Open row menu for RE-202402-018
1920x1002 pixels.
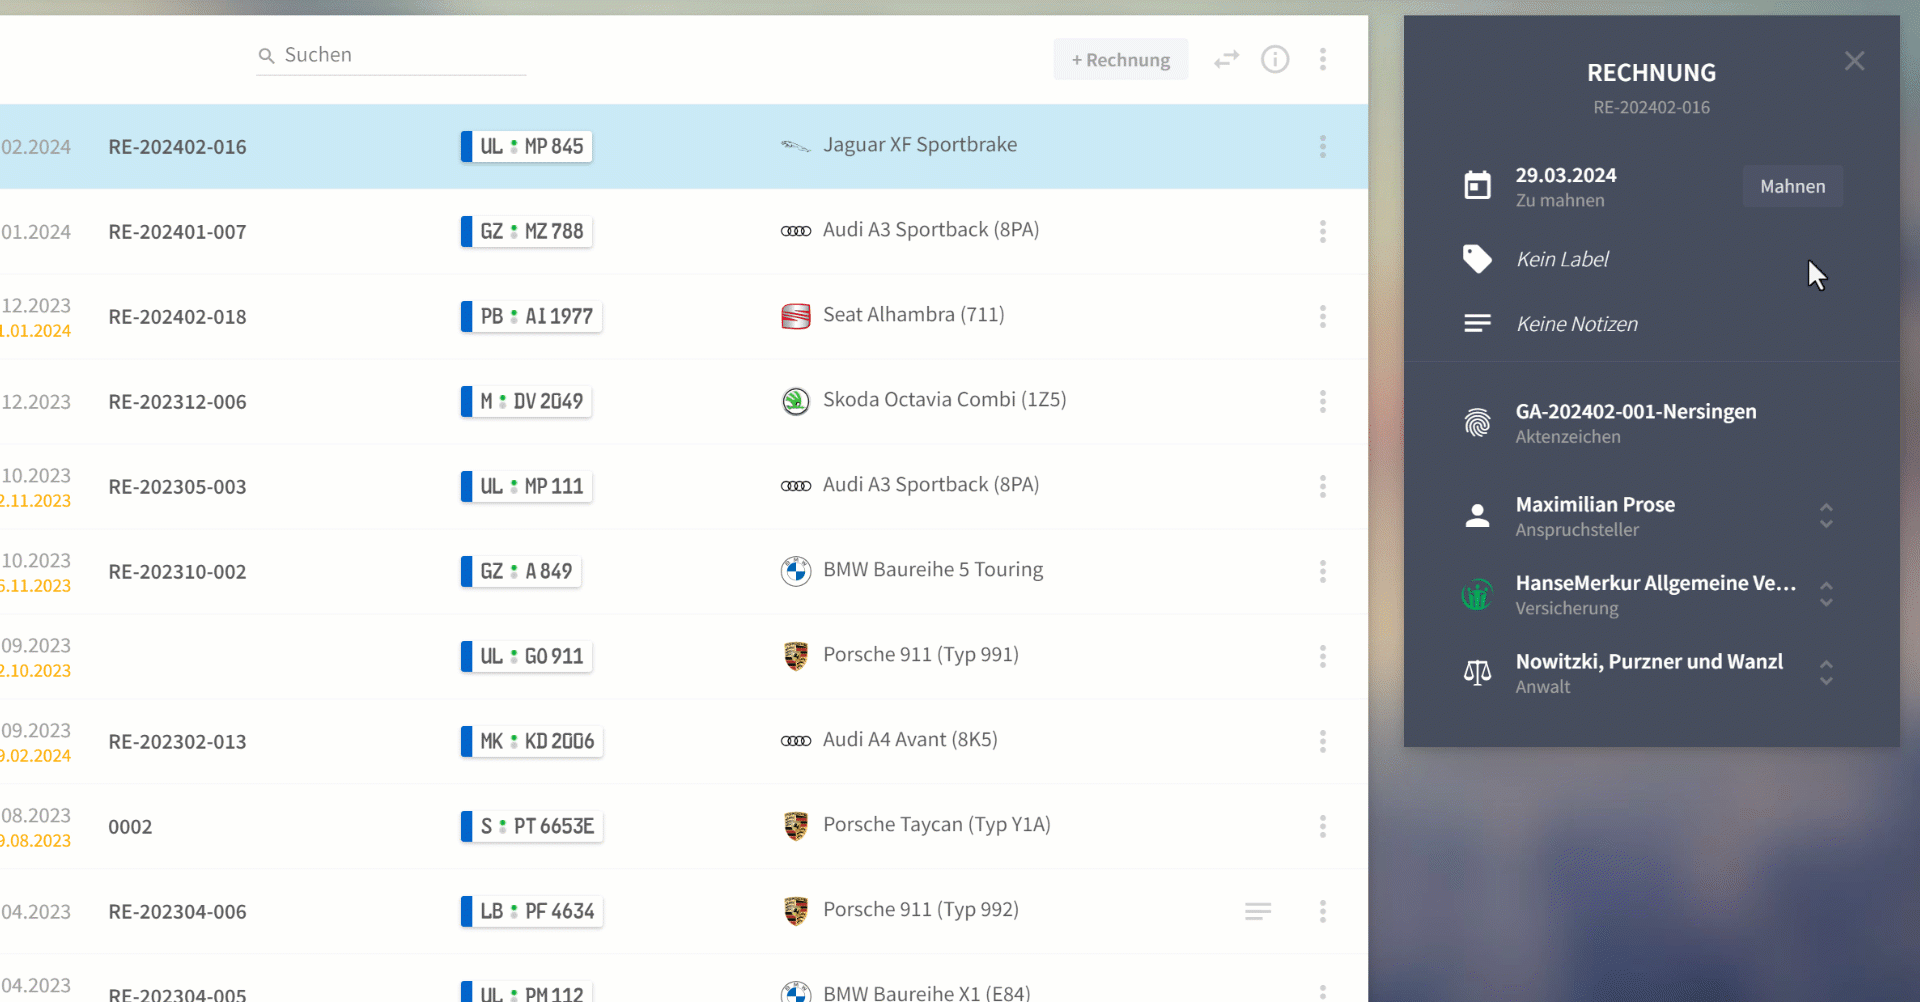(1322, 317)
